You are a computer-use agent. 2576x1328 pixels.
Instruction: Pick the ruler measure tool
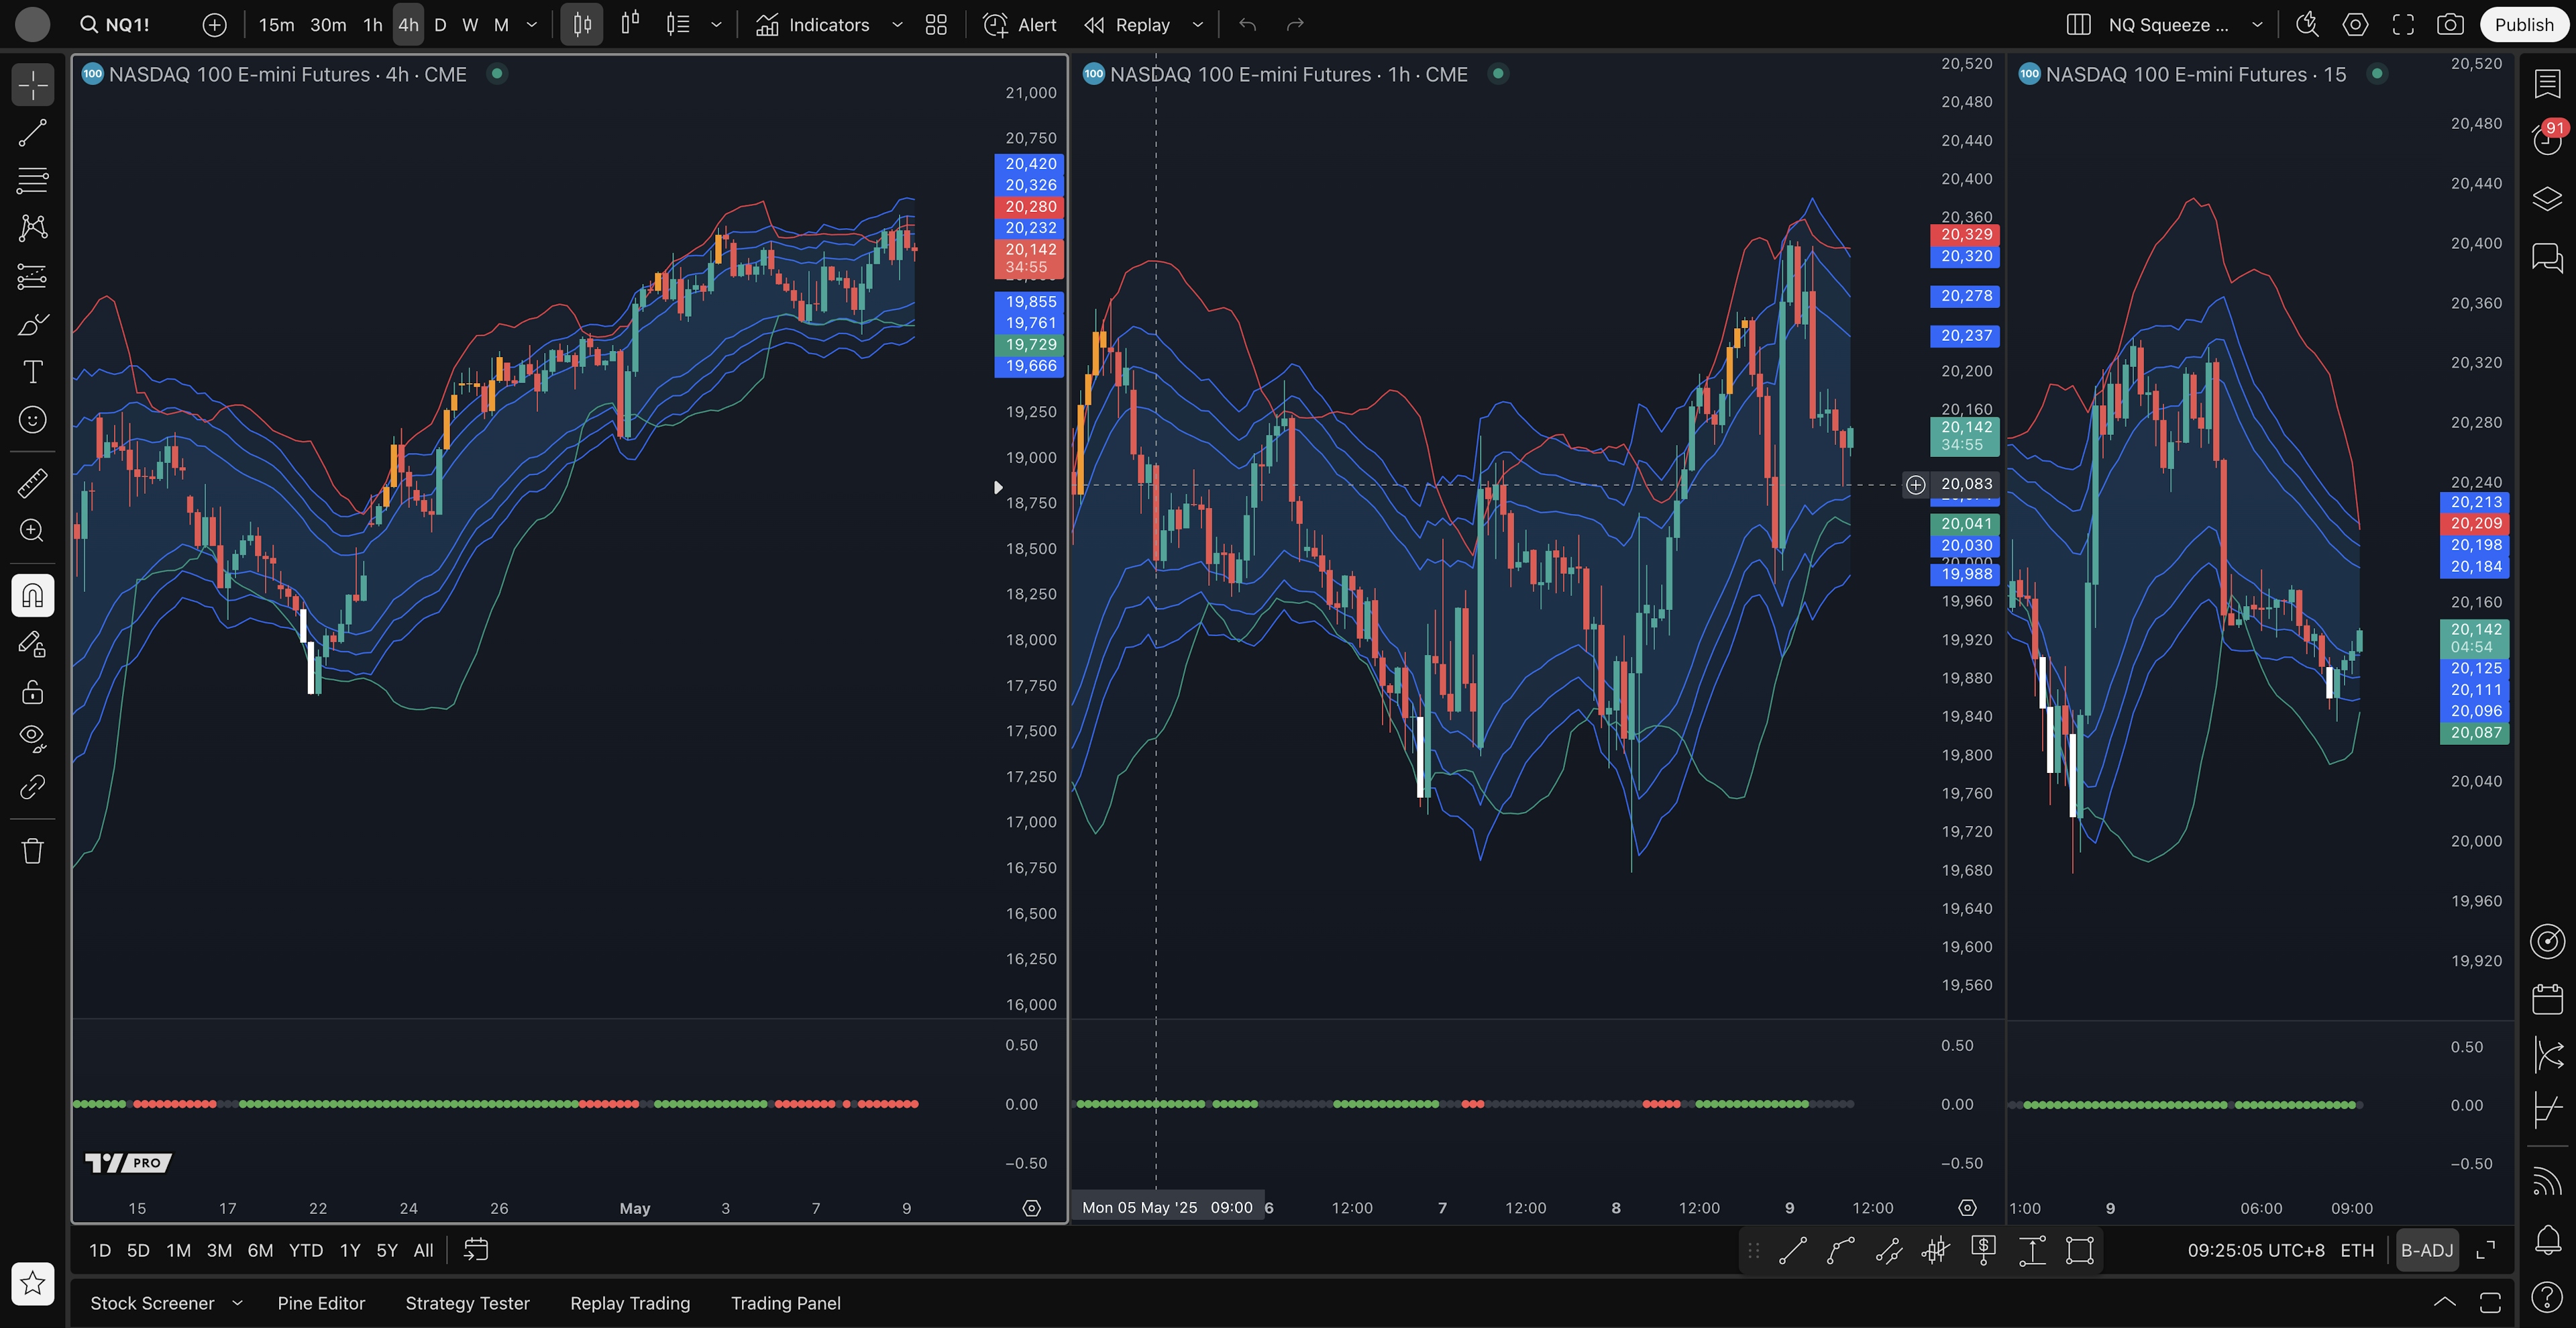pos(32,483)
